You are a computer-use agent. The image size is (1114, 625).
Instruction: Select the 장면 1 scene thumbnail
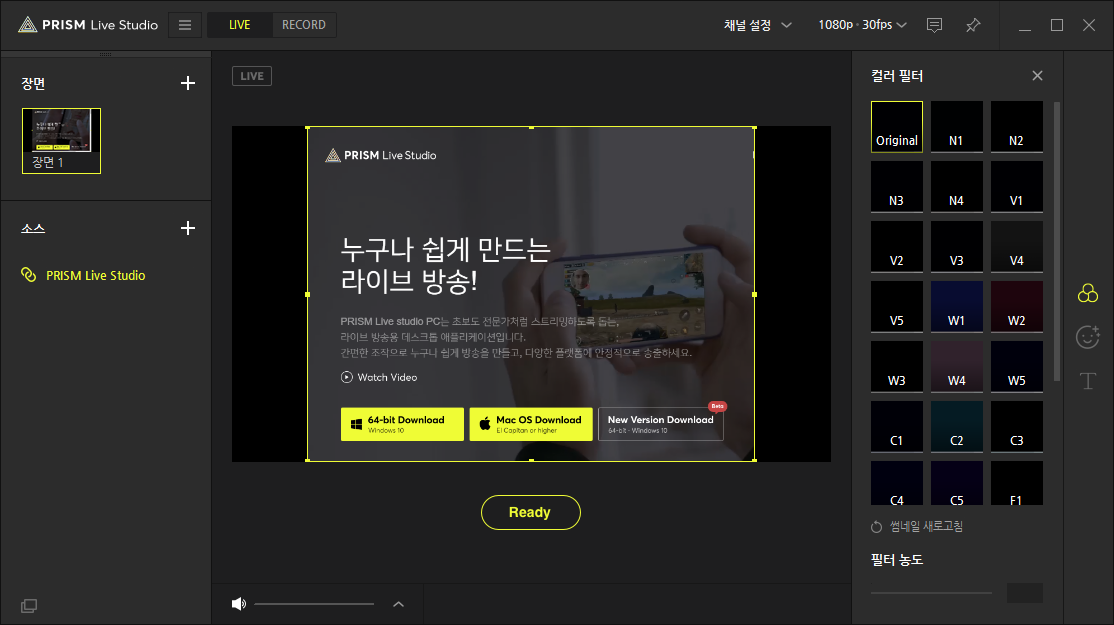tap(61, 141)
